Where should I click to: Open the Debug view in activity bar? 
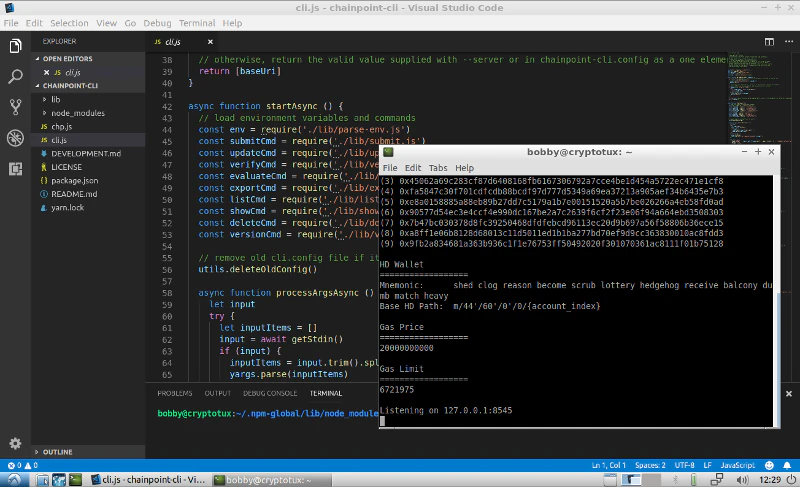tap(15, 138)
